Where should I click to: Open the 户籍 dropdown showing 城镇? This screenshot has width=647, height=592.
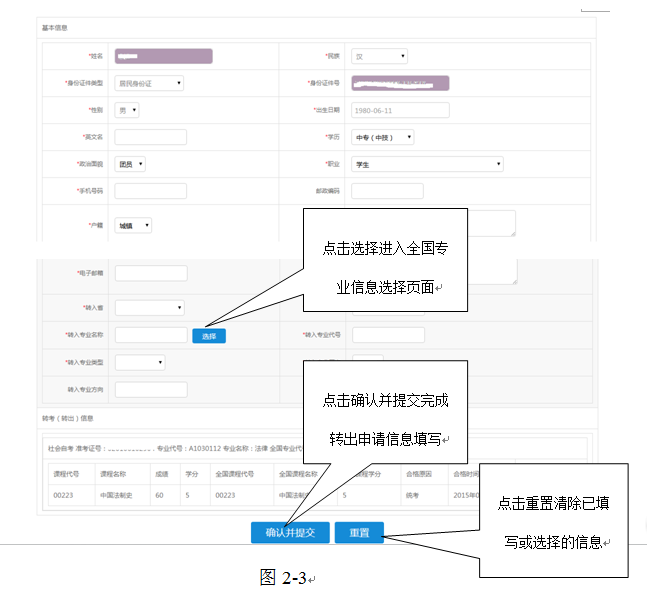click(x=133, y=226)
